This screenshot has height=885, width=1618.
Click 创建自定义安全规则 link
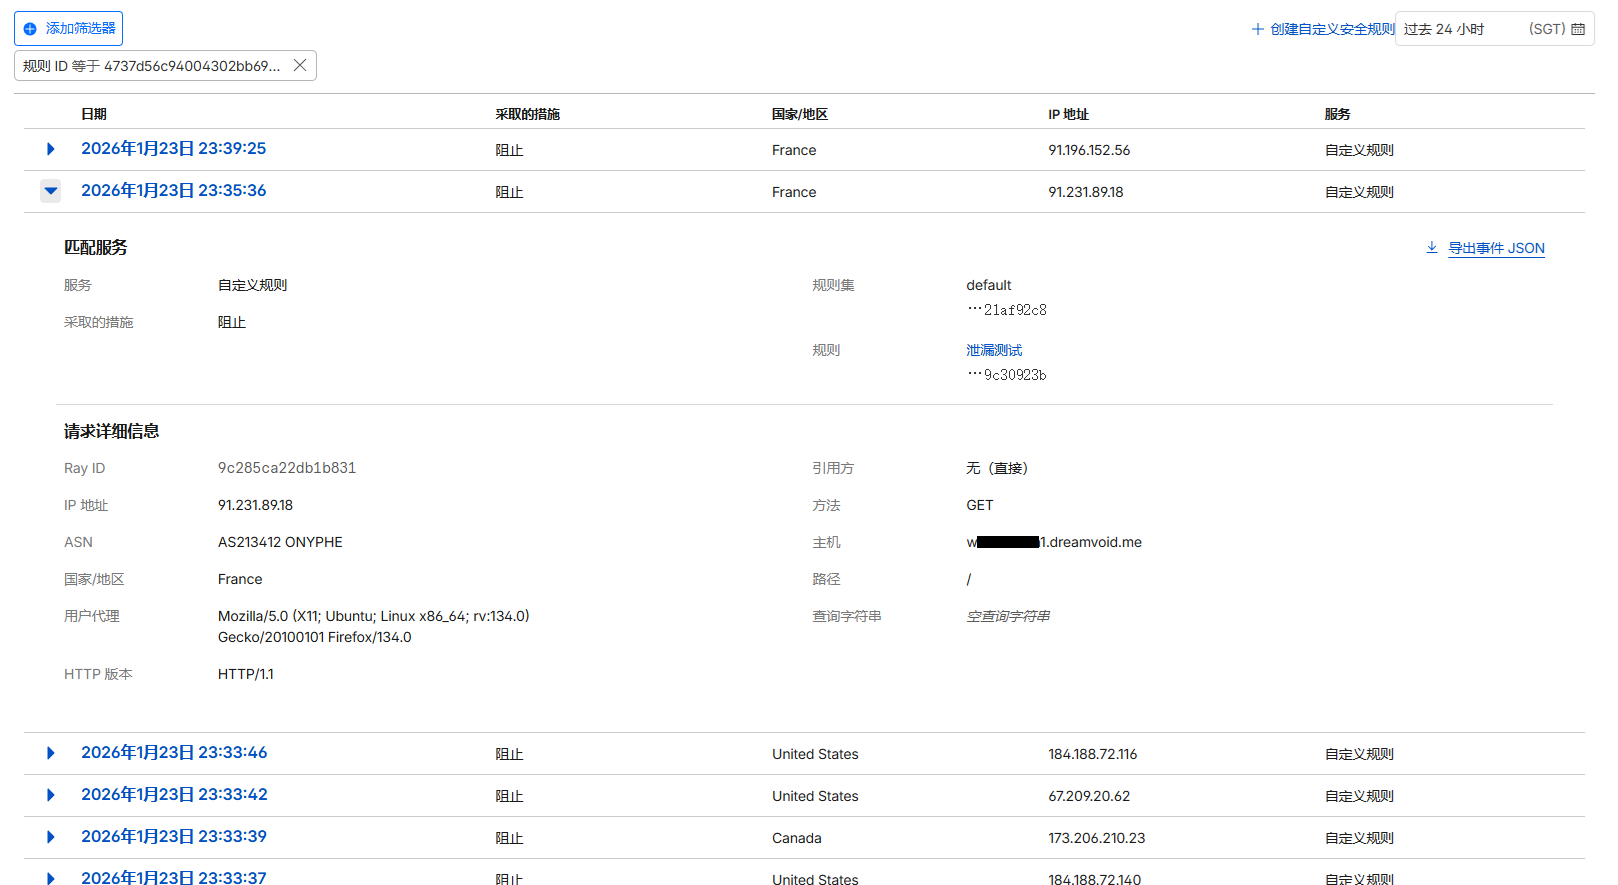click(1332, 29)
